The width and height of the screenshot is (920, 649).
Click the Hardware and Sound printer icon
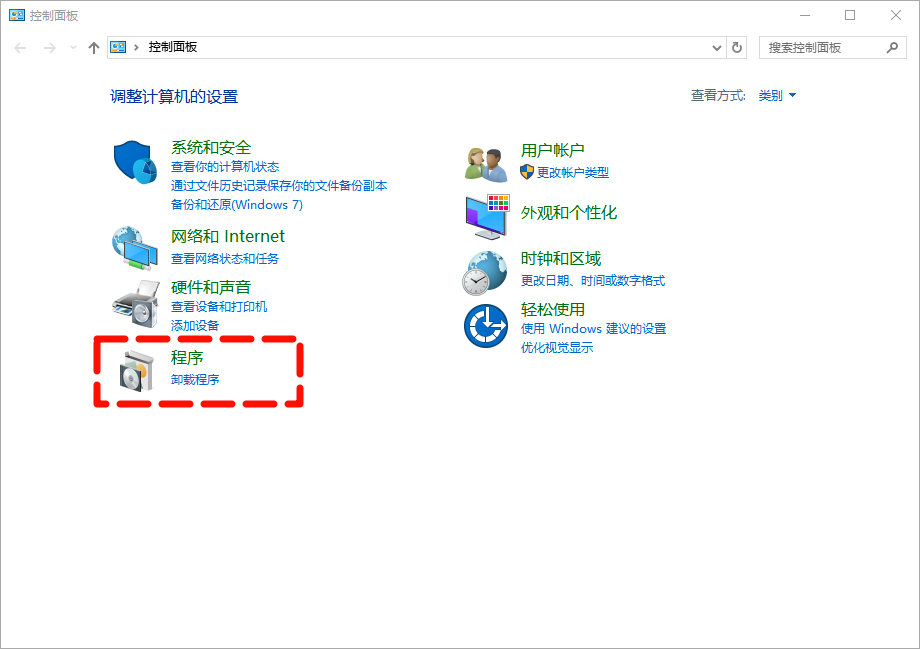coord(136,303)
